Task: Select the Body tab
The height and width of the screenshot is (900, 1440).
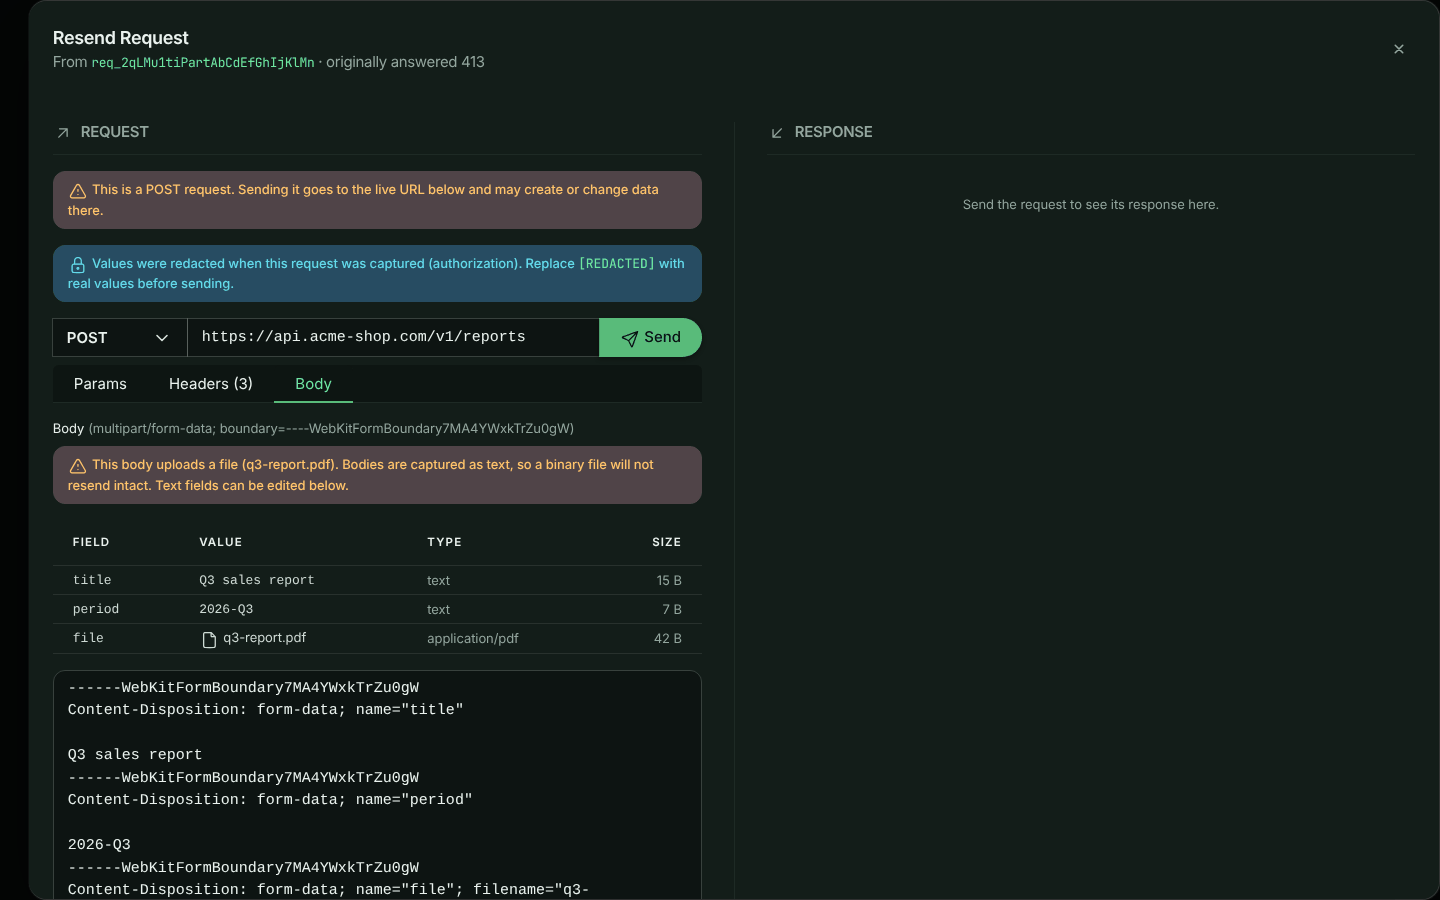Action: (313, 384)
